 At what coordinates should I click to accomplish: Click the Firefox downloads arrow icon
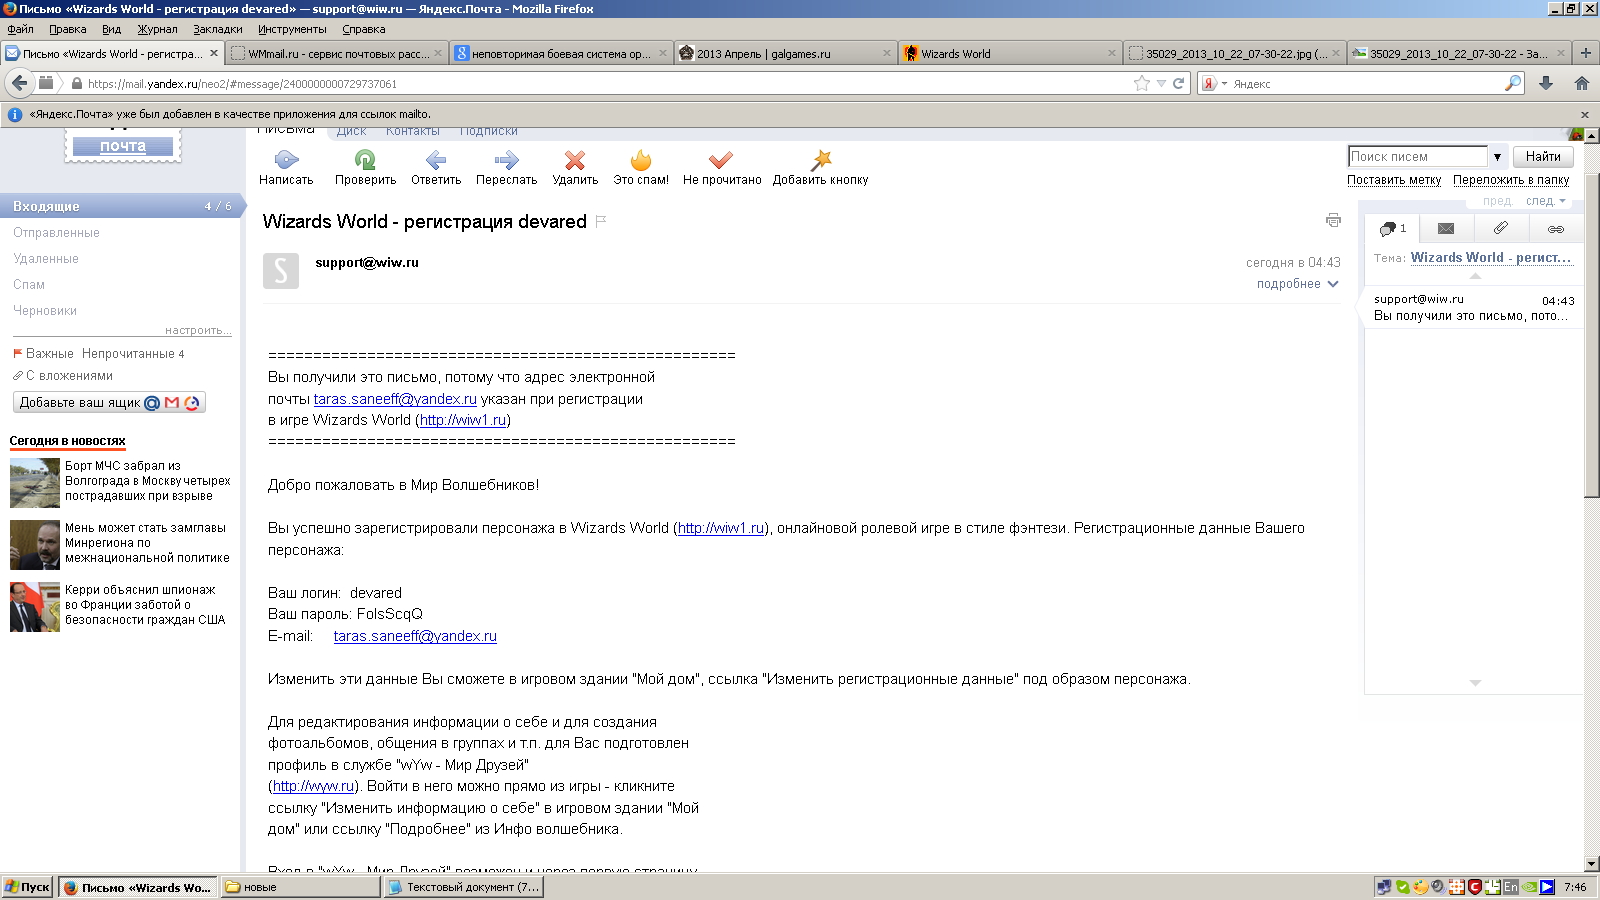click(1546, 84)
